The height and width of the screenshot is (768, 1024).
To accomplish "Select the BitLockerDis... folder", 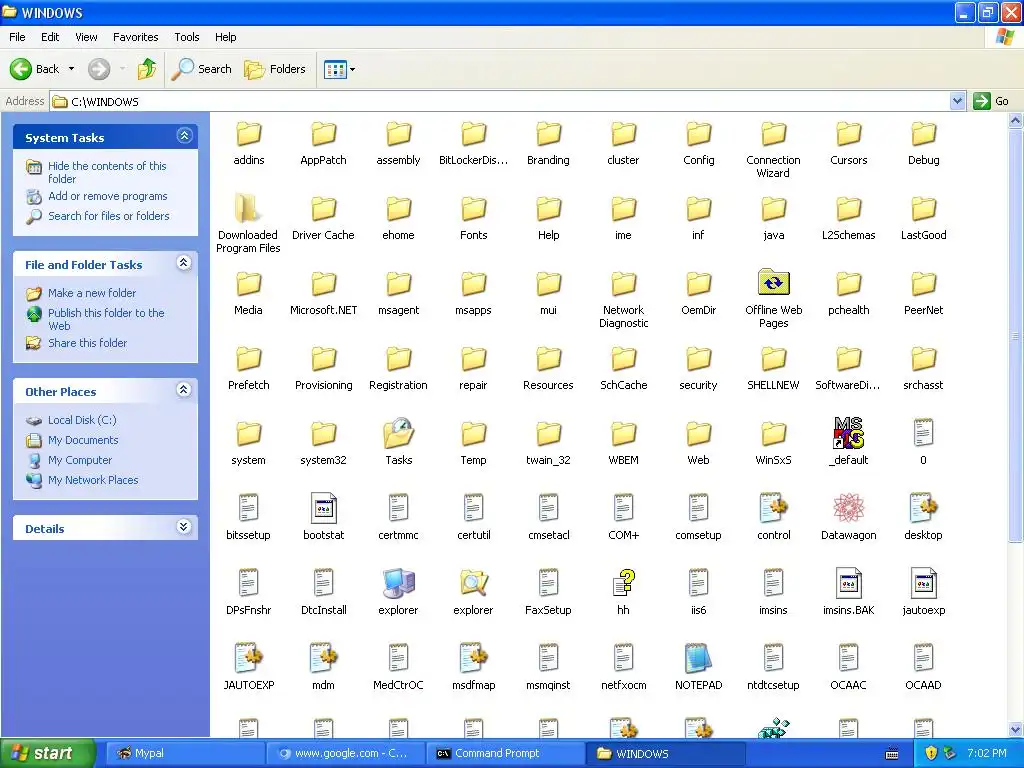I will [x=473, y=134].
